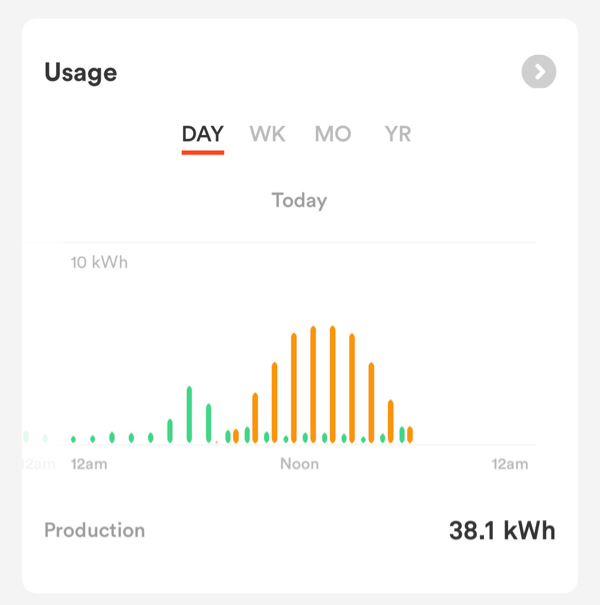Click the leftmost orange bar
600x605 pixels.
pyautogui.click(x=236, y=436)
